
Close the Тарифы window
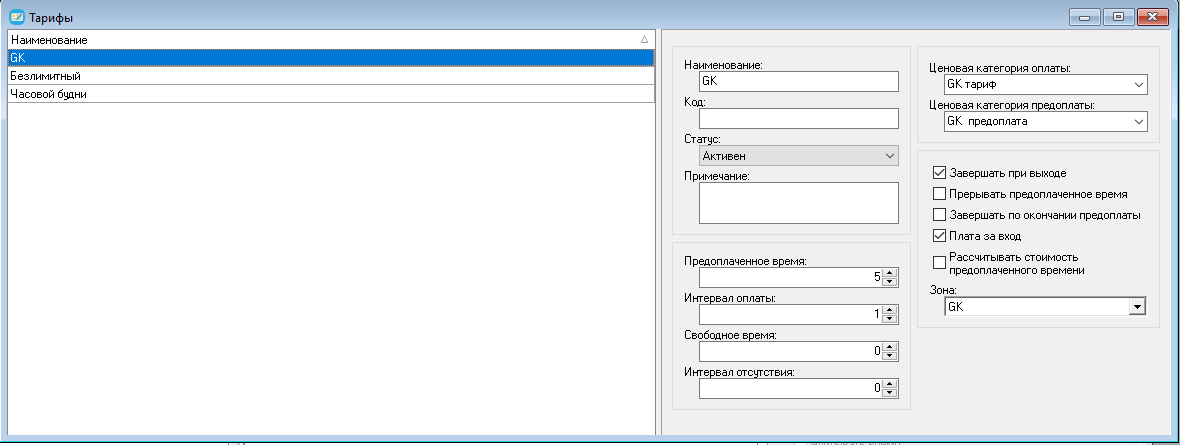1154,16
